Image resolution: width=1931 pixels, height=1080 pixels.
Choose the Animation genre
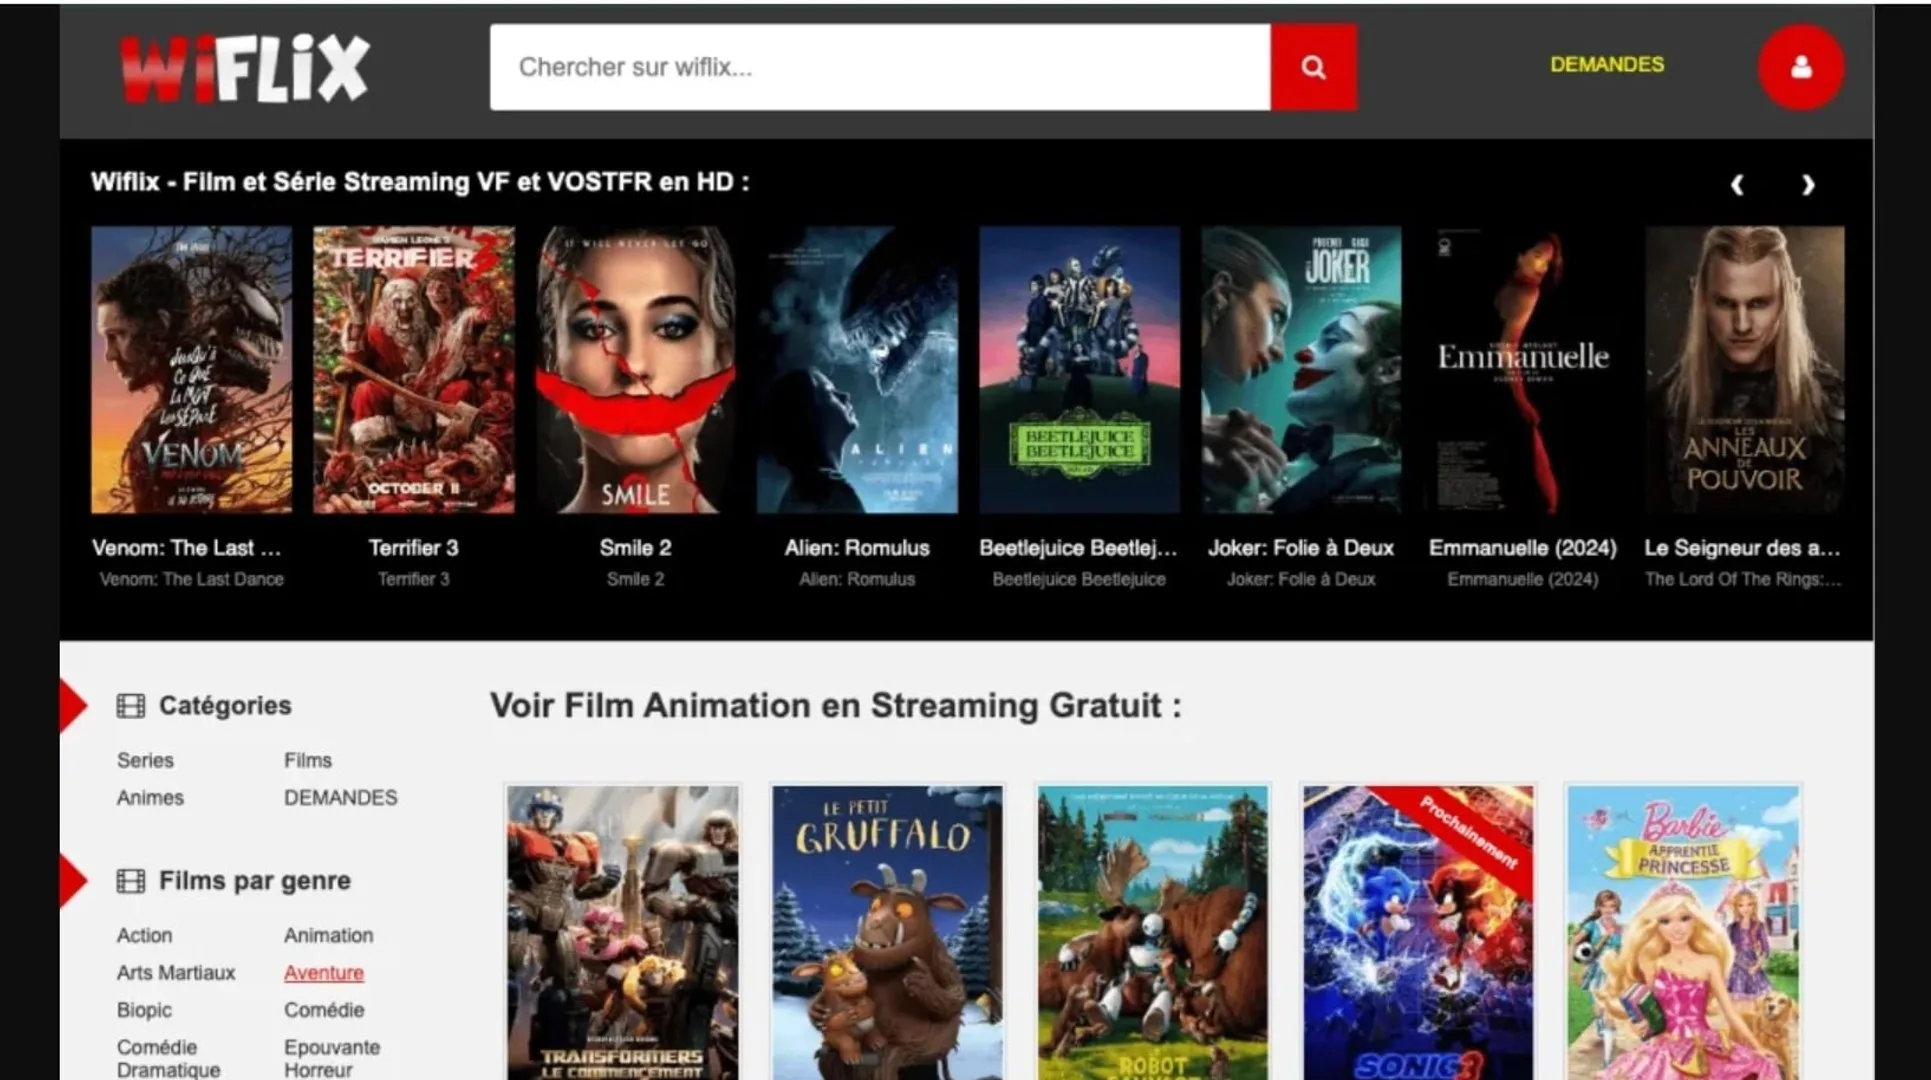[328, 935]
